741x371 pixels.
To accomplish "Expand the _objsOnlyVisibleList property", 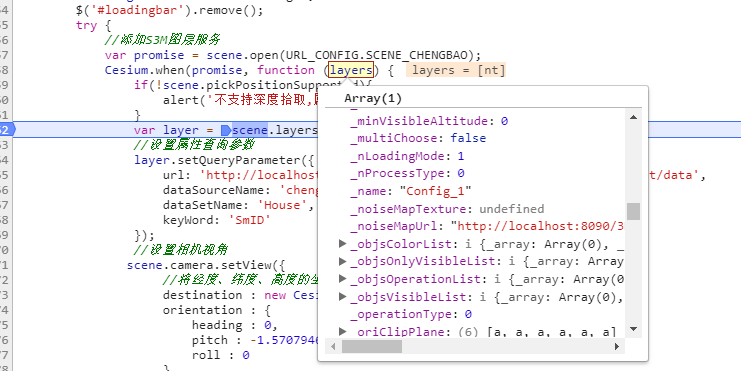I will pos(343,261).
